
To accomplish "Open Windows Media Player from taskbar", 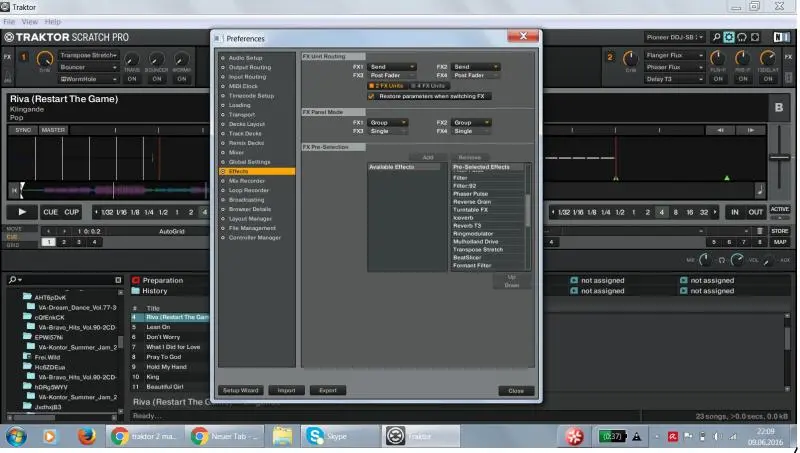I will tap(50, 436).
